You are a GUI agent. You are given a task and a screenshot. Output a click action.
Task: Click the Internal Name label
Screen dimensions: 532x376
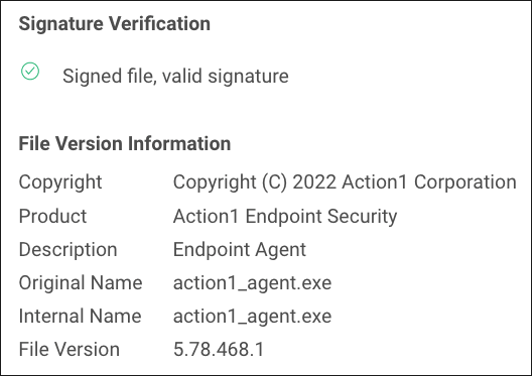[80, 316]
